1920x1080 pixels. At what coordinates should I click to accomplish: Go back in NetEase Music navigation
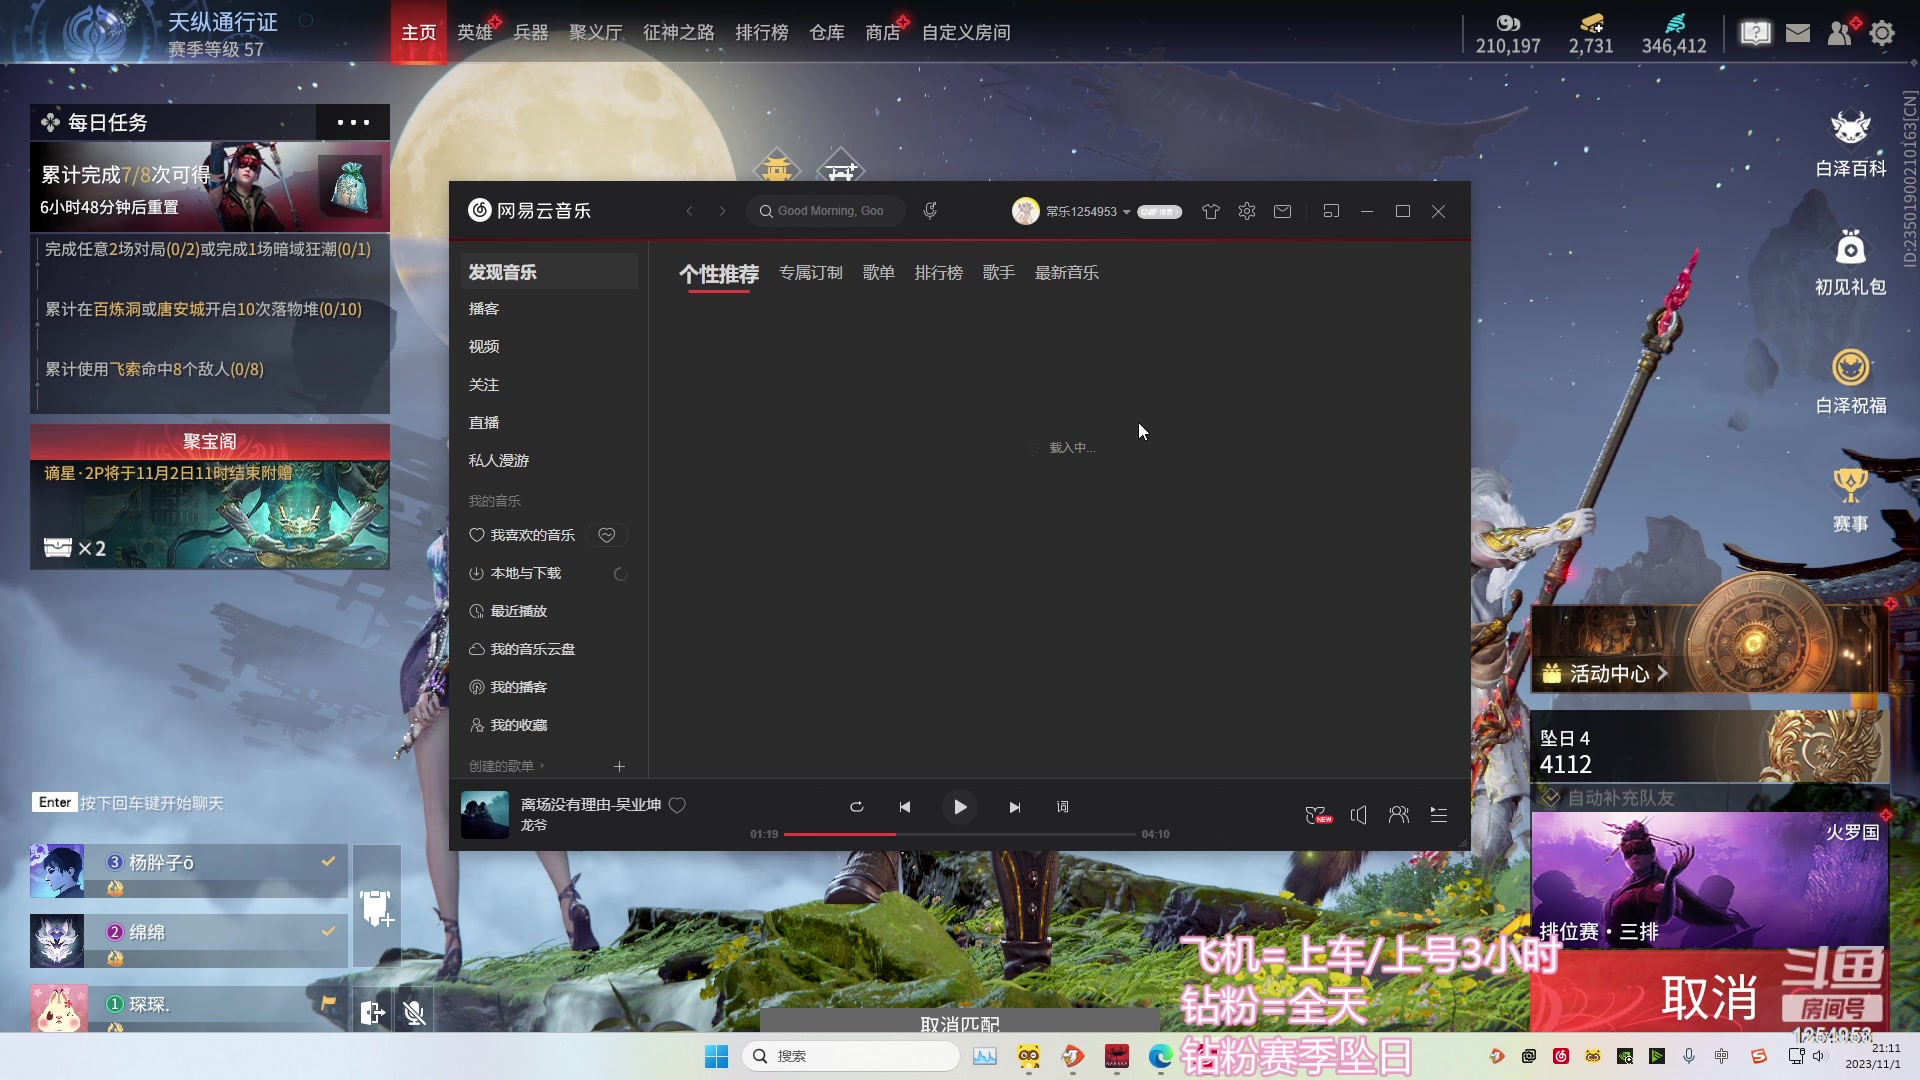click(689, 211)
